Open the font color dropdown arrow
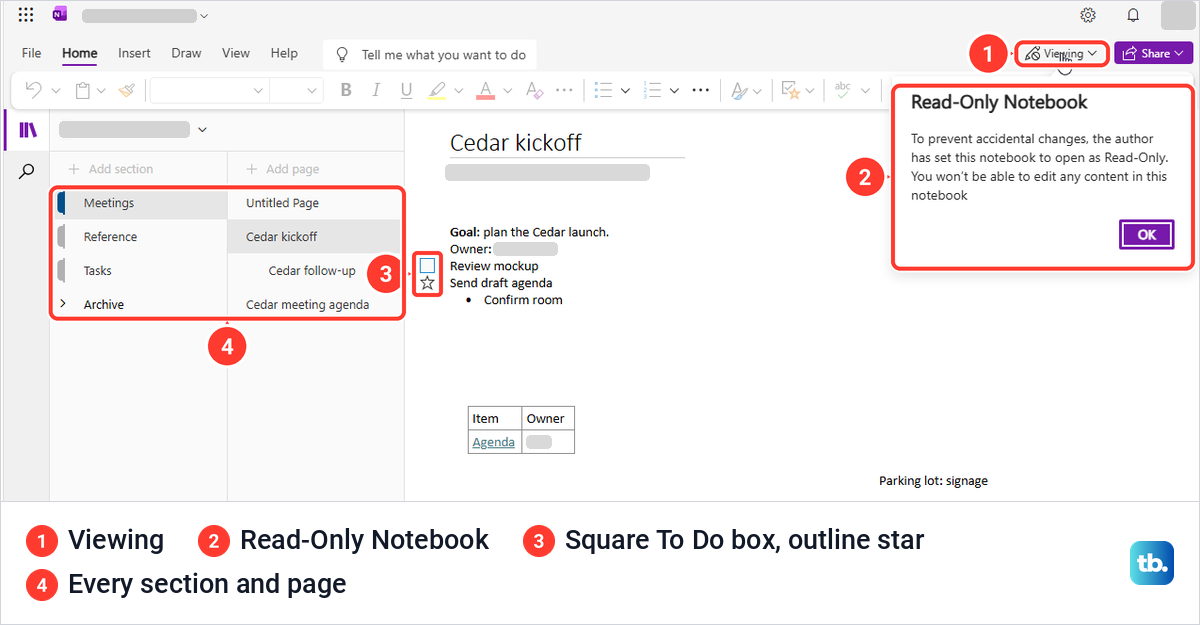 [507, 91]
